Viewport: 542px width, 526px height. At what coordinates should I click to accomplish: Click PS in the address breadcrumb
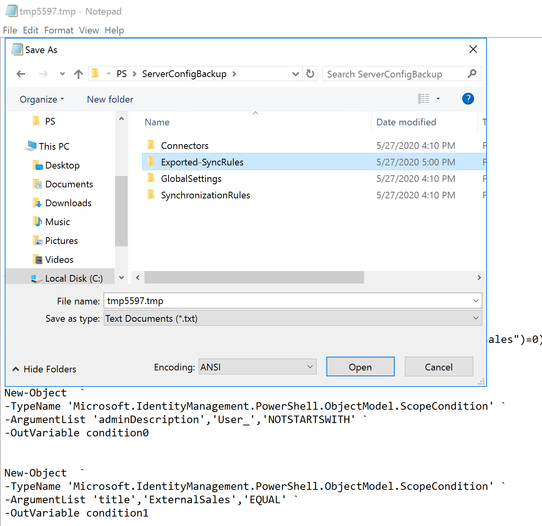(x=121, y=74)
